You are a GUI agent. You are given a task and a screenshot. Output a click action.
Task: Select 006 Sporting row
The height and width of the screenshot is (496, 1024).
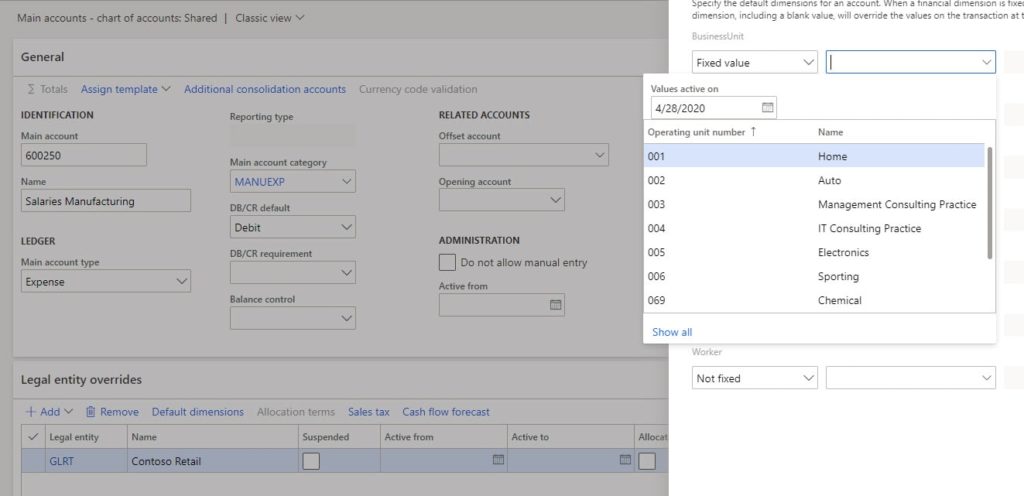[814, 276]
